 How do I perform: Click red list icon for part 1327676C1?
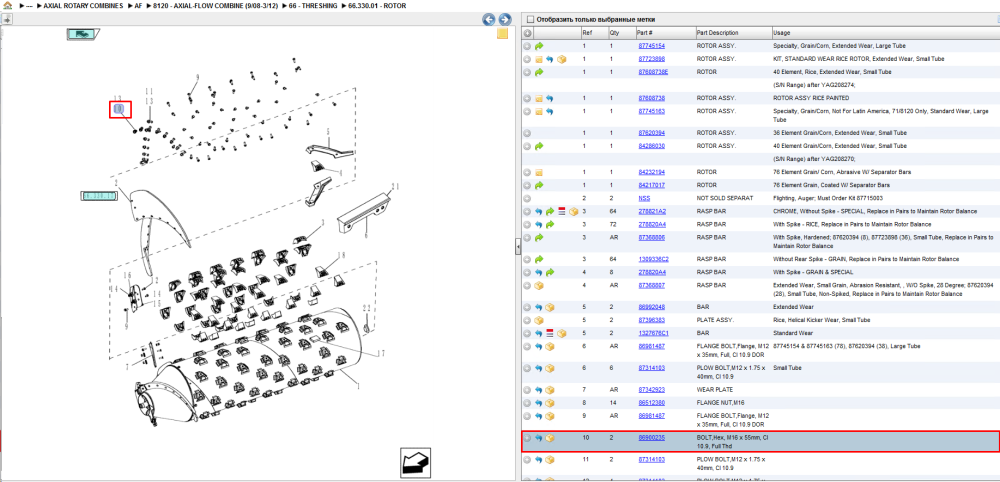point(550,333)
